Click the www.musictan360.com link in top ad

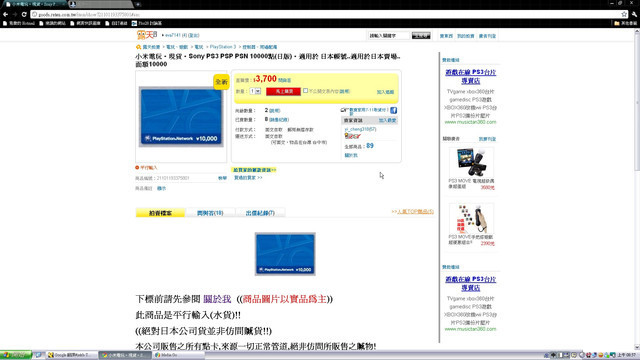click(470, 122)
